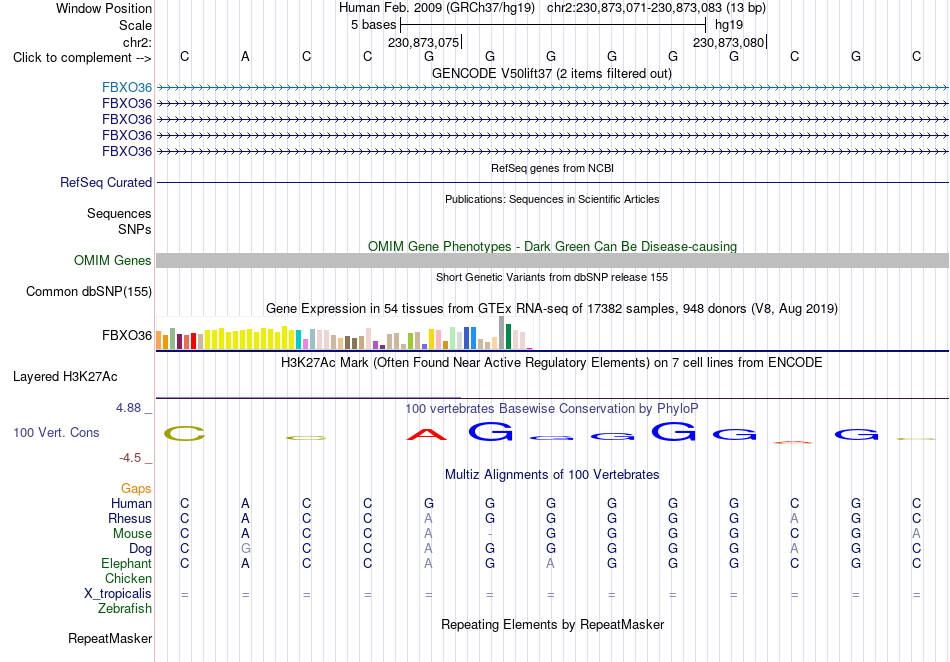Click the 4.88 PhyloP upper scale value
The height and width of the screenshot is (662, 950).
coord(128,408)
